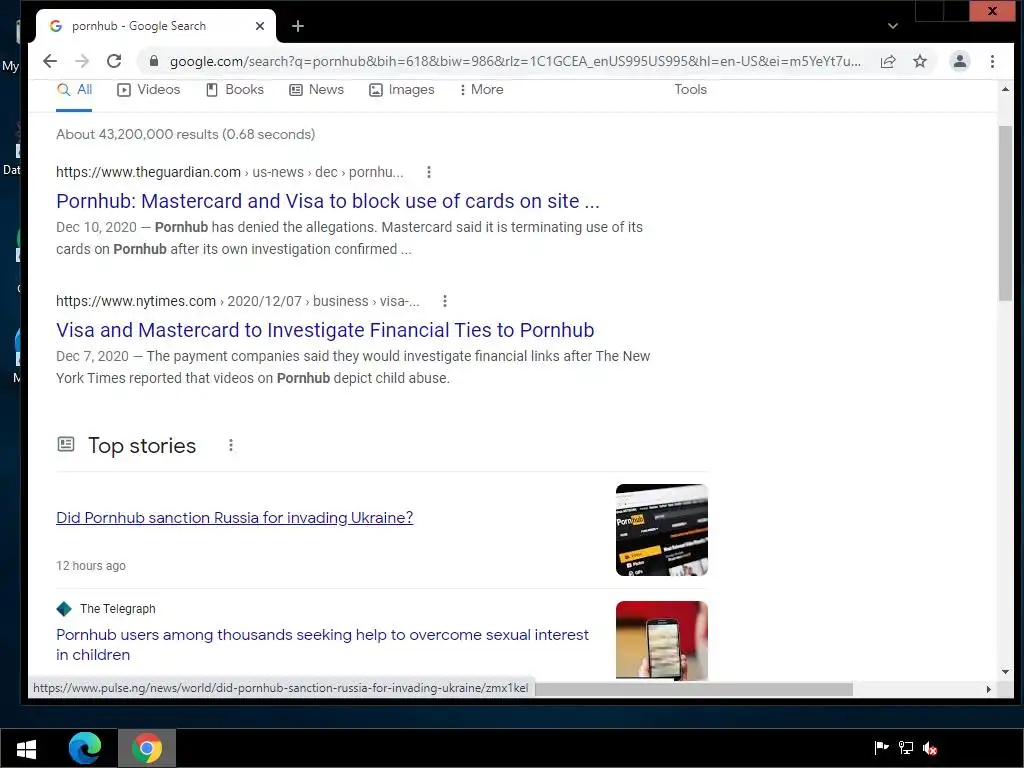Launch Microsoft Edge from taskbar

(85, 748)
